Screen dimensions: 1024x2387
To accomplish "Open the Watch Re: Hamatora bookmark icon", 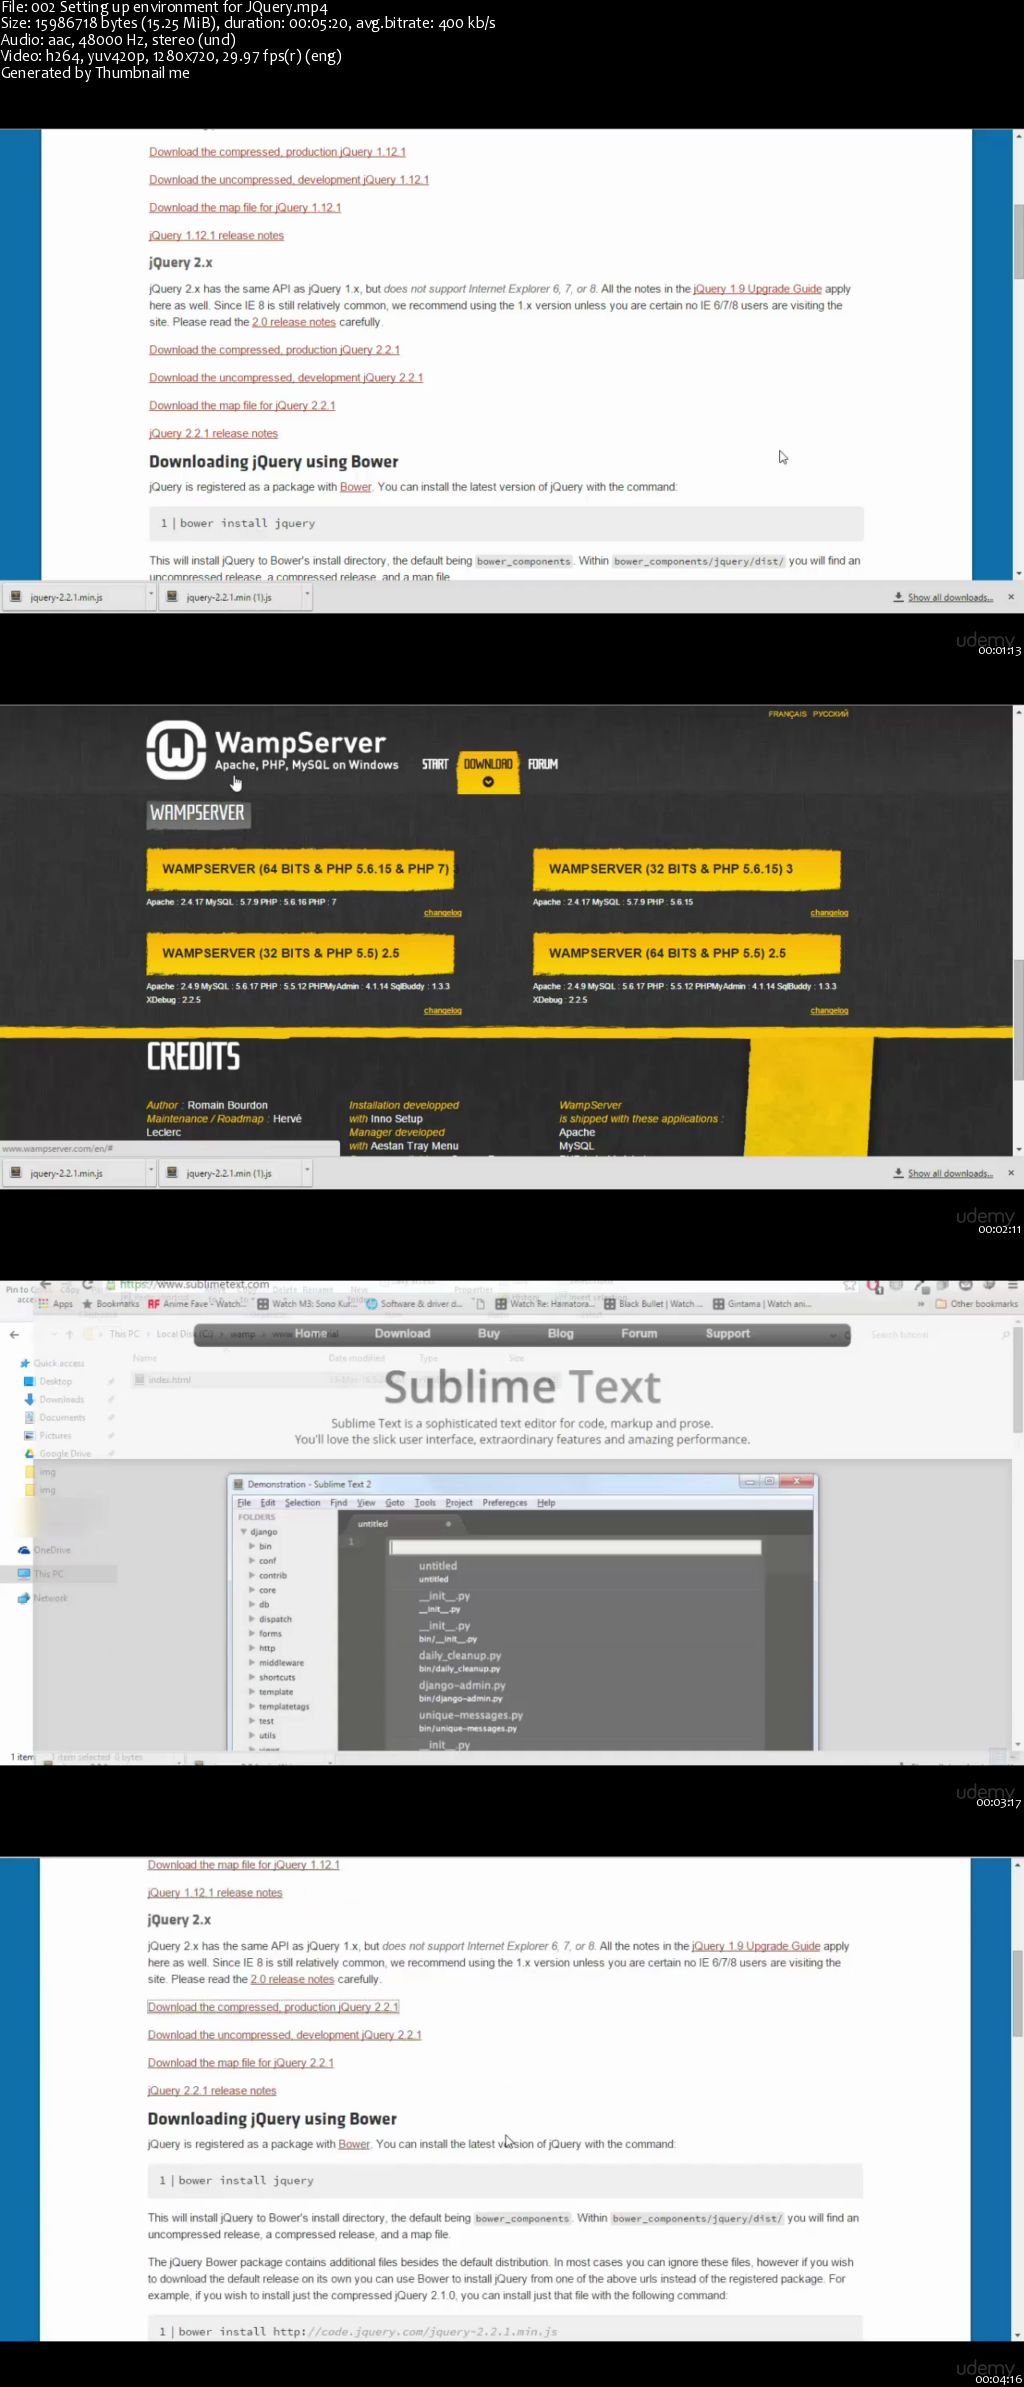I will (501, 1304).
